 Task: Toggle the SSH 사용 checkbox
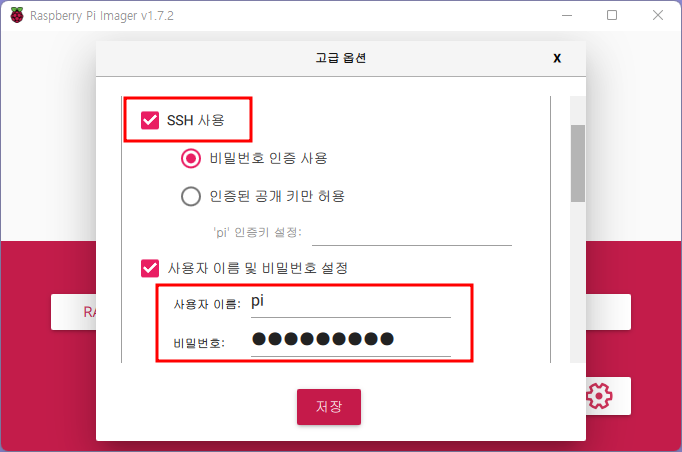click(150, 120)
